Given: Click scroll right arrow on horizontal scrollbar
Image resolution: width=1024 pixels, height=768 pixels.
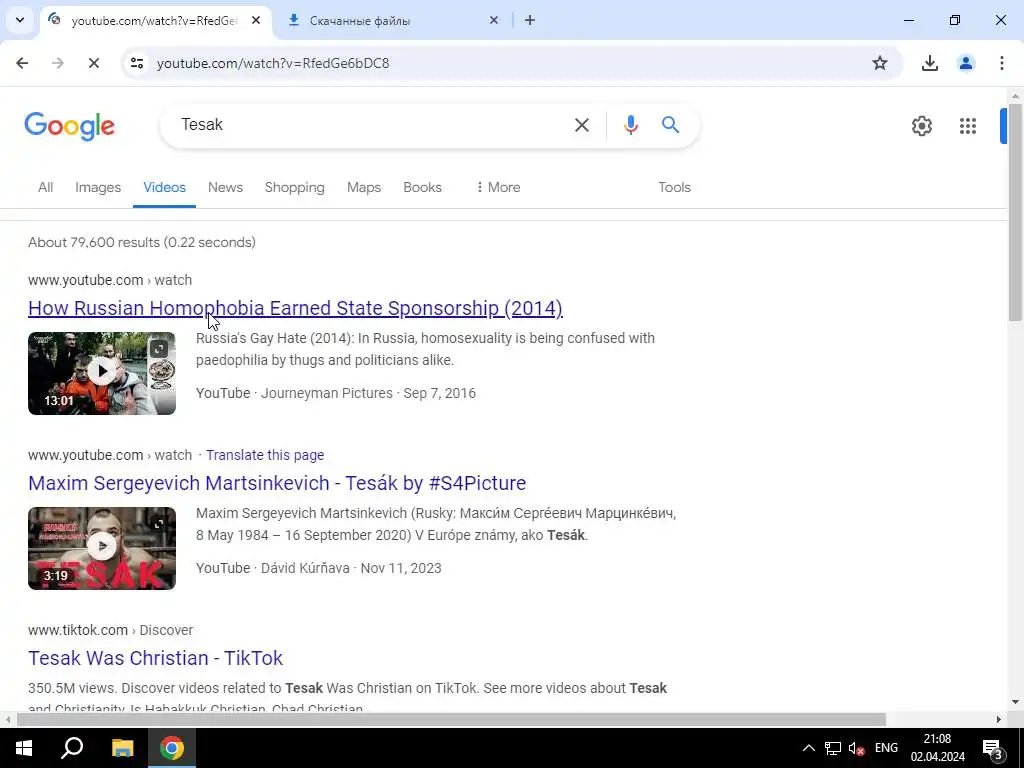Looking at the screenshot, I should click(999, 720).
